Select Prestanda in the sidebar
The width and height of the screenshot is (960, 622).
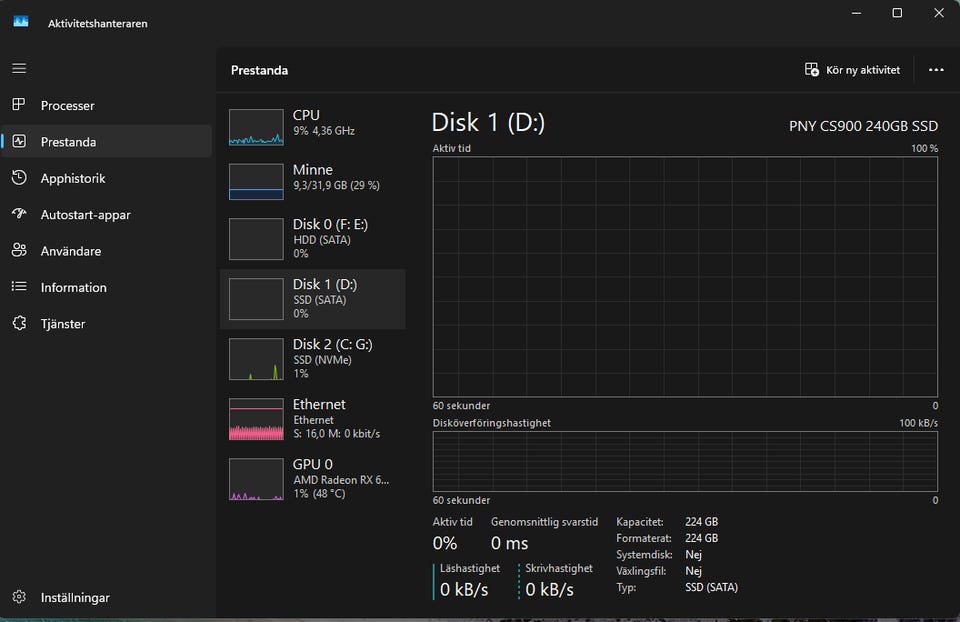coord(107,141)
